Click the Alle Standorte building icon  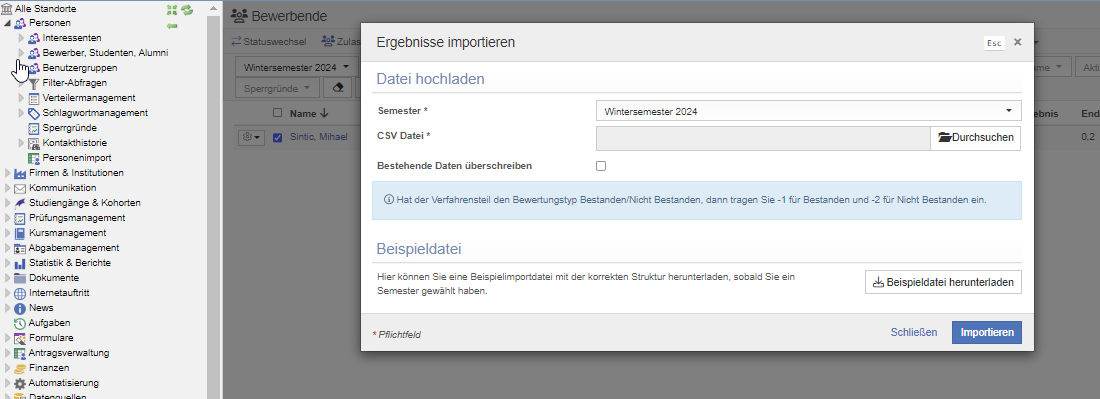click(7, 8)
